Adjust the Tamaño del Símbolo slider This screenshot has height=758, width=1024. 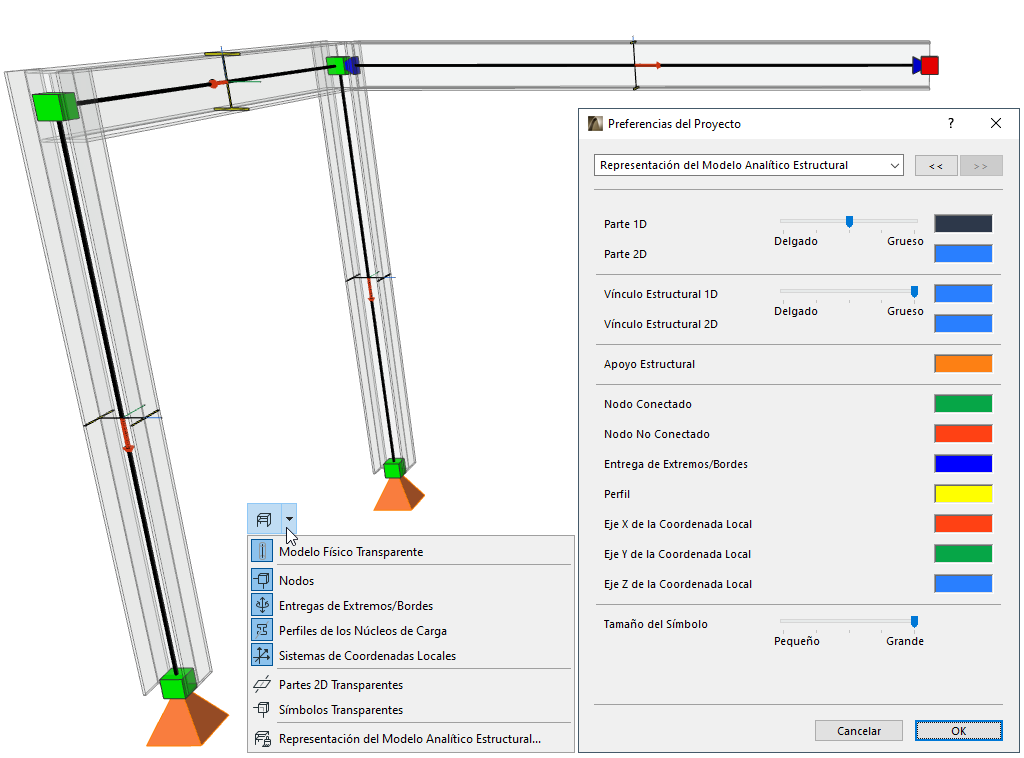914,622
